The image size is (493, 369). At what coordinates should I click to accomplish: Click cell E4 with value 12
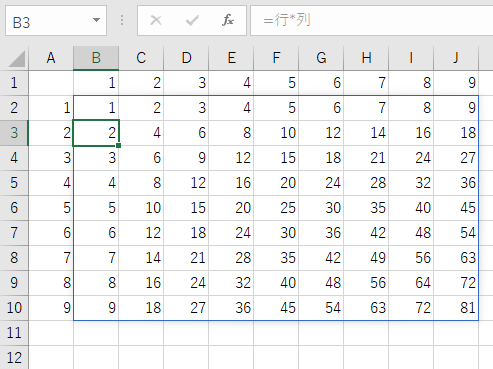coord(231,158)
